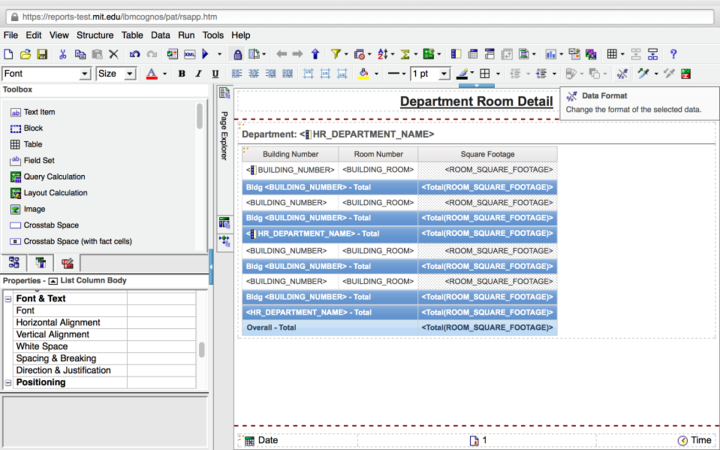Click the Run Report play icon
Screen dimensions: 720x450
(x=205, y=54)
